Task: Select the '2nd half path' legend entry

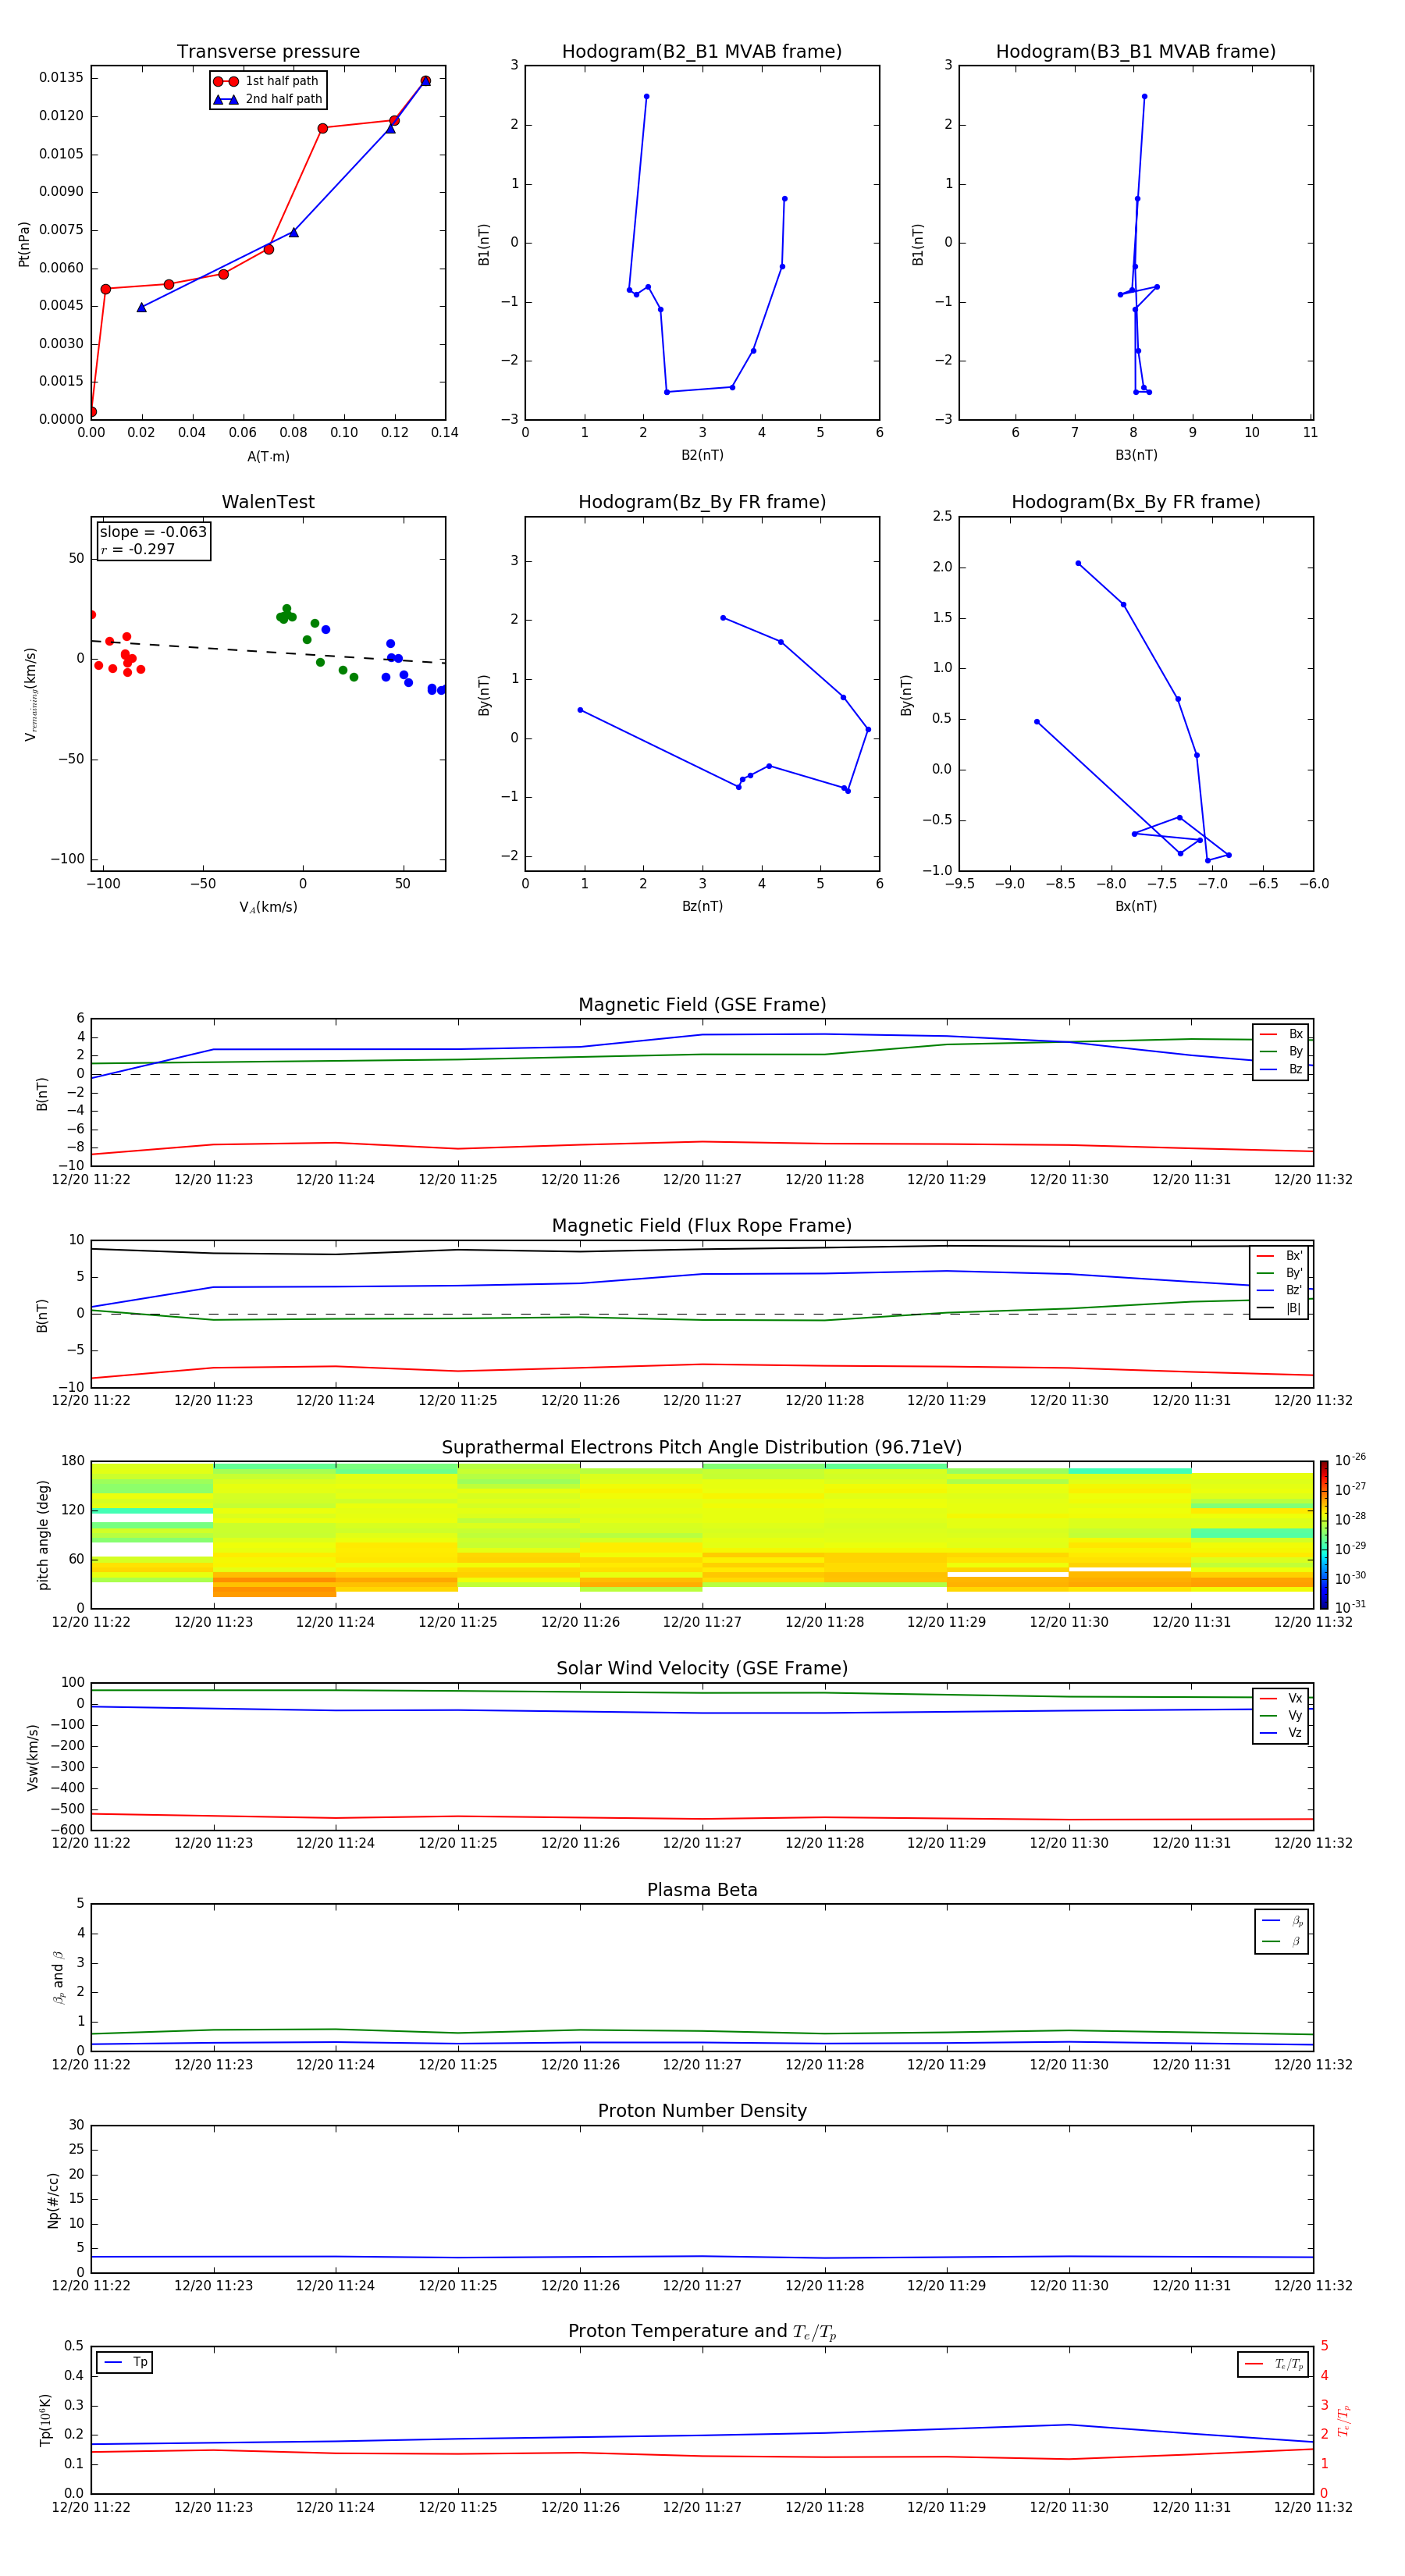Action: (x=268, y=99)
